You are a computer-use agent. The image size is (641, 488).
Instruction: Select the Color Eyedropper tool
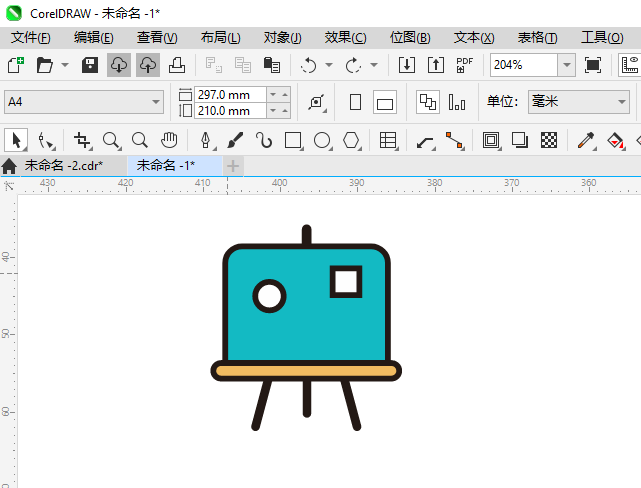click(586, 141)
